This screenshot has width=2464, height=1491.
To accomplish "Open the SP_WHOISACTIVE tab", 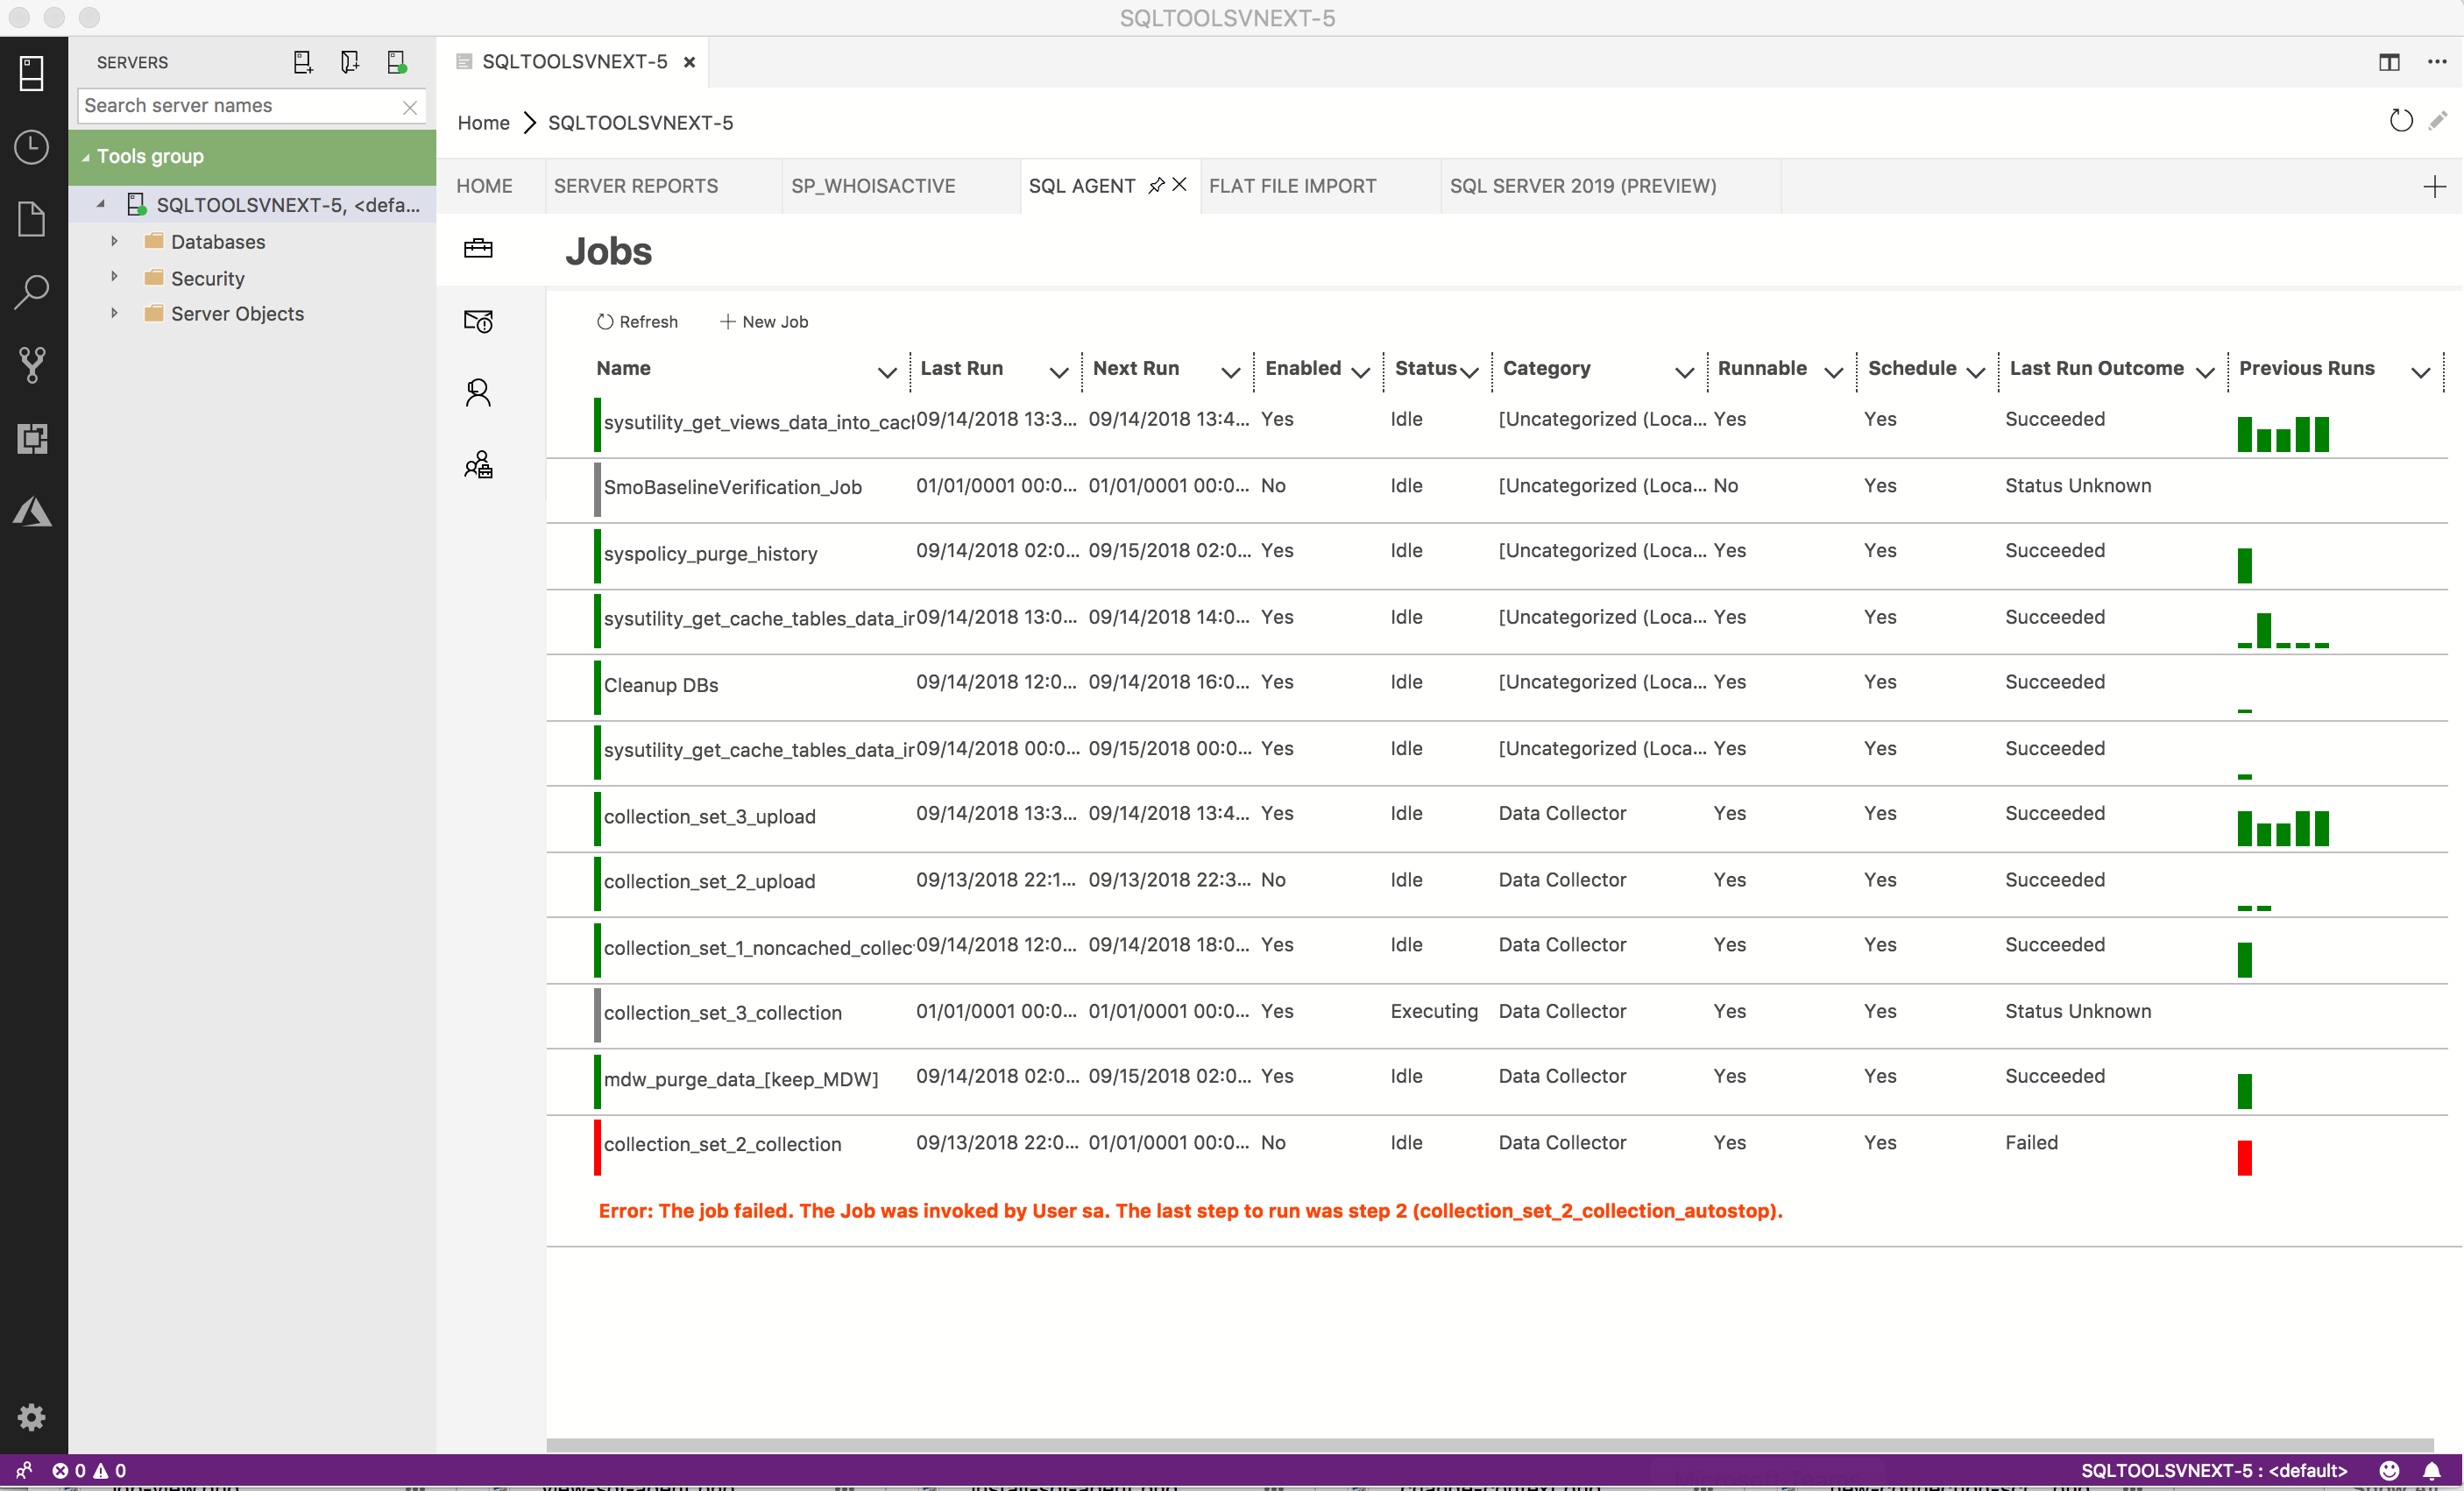I will [873, 185].
